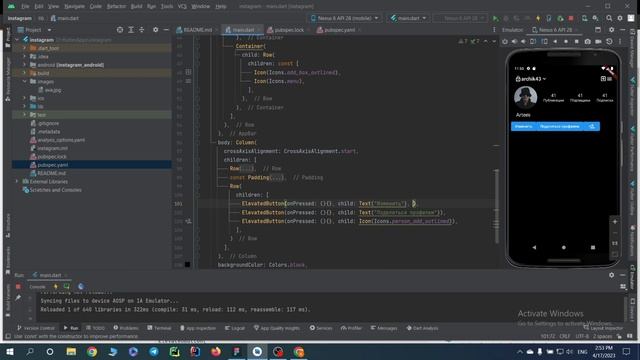
Task: Hide the Project panel with minus icon
Action: (166, 30)
